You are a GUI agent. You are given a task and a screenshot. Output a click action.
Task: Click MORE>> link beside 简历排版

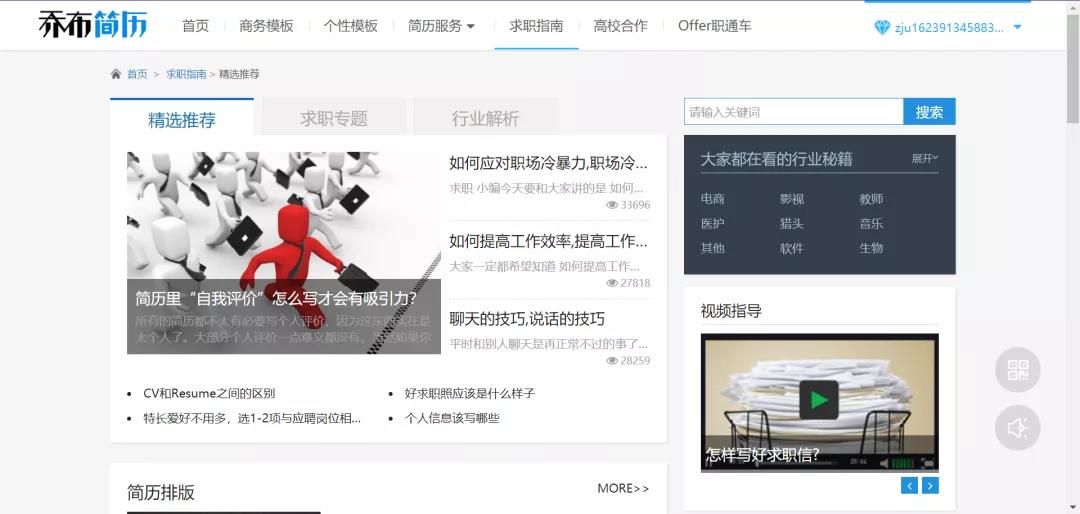623,488
